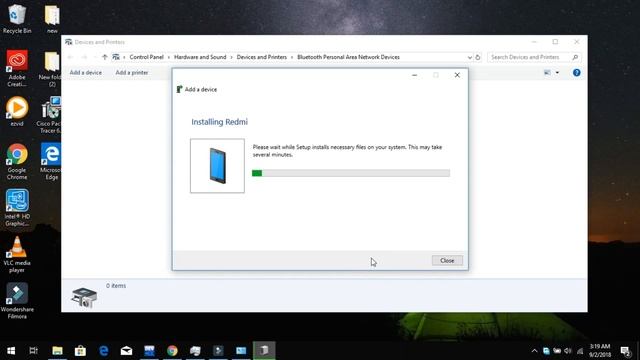Image resolution: width=640 pixels, height=360 pixels.
Task: Open the Windows Start menu
Action: point(11,351)
